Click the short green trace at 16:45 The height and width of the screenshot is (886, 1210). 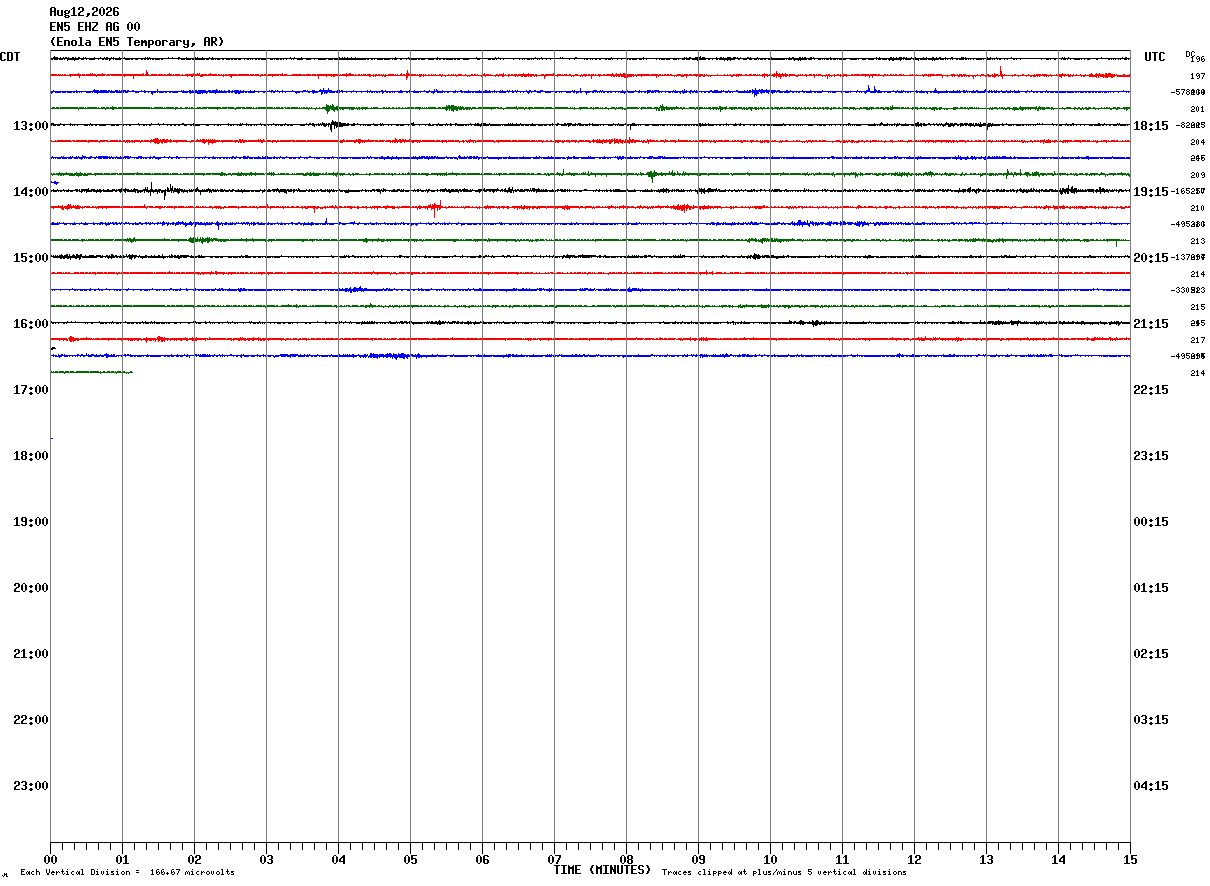[91, 372]
